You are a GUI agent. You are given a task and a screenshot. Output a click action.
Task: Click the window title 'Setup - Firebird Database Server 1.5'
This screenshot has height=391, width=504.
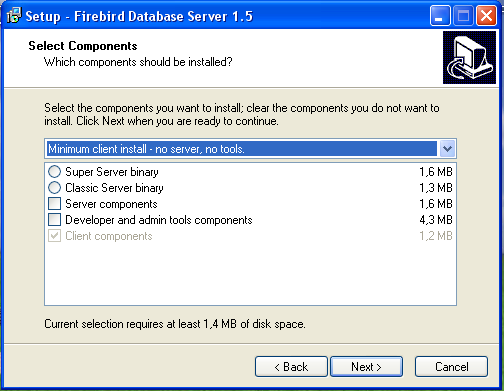[139, 16]
